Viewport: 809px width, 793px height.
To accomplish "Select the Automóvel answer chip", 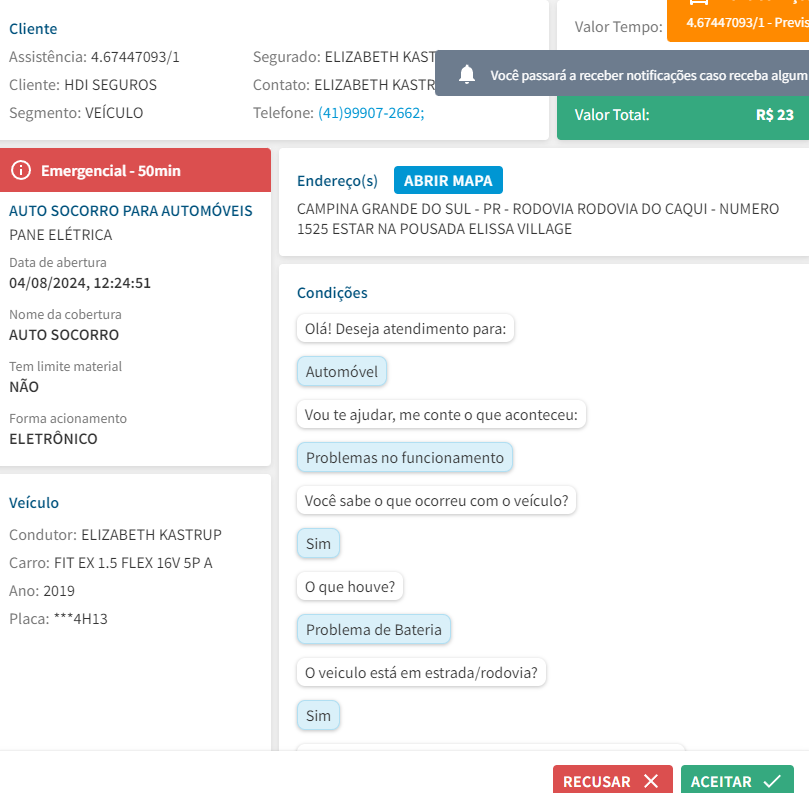I will [x=342, y=371].
